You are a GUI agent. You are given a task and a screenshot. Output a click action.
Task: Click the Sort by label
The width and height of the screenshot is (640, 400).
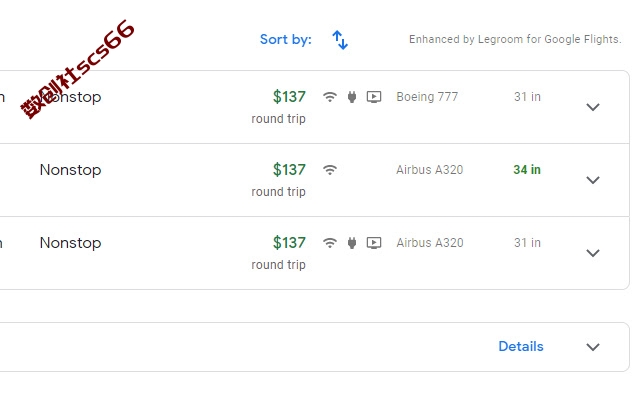(286, 39)
